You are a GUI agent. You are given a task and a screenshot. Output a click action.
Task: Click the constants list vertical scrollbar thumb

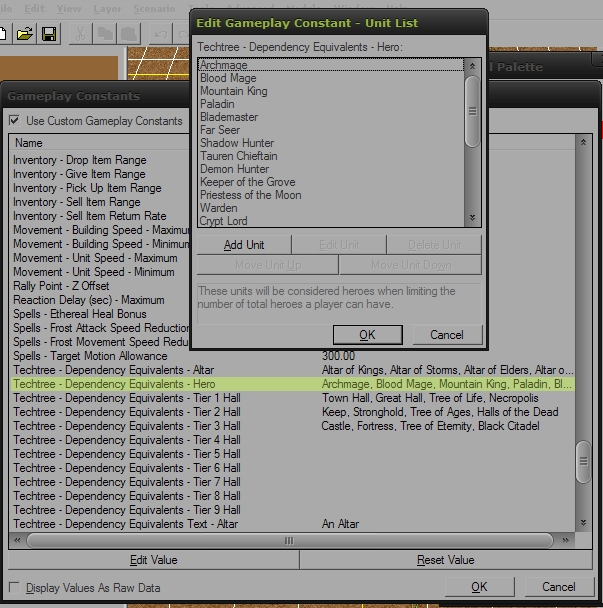coord(583,461)
